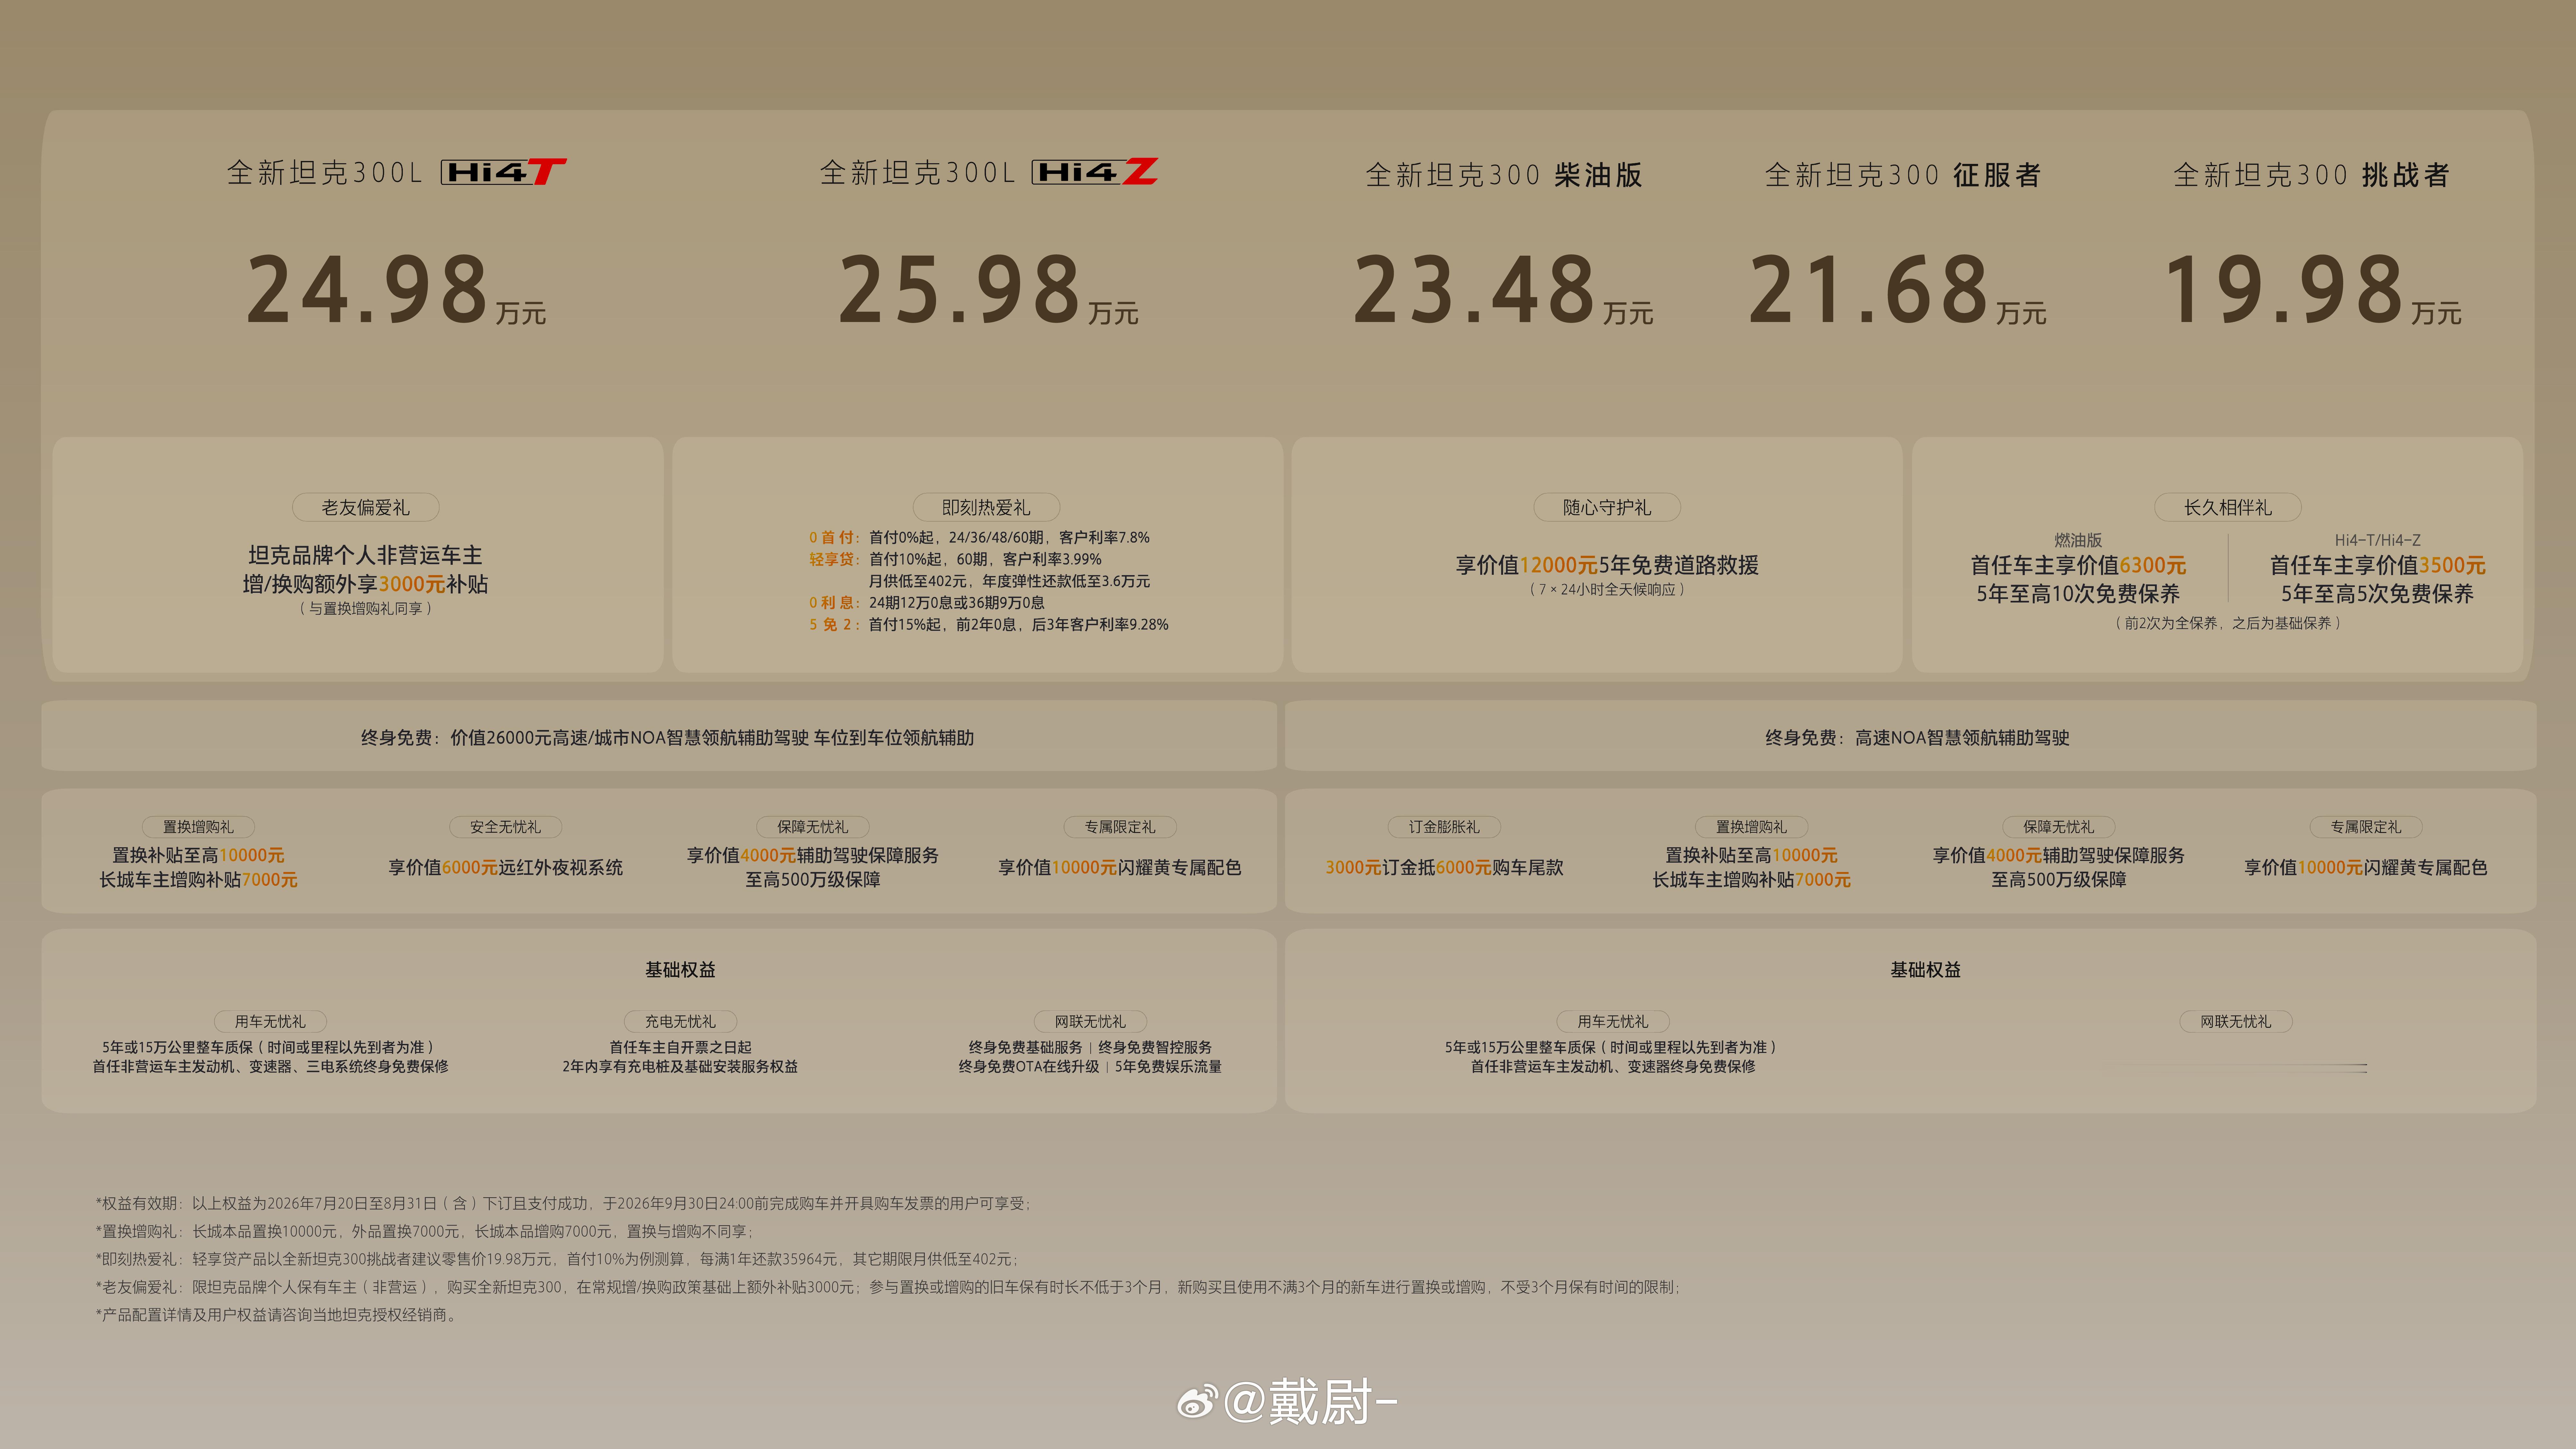Viewport: 2576px width, 1449px height.
Task: Click the 轻享贷 financing row
Action: 955,559
